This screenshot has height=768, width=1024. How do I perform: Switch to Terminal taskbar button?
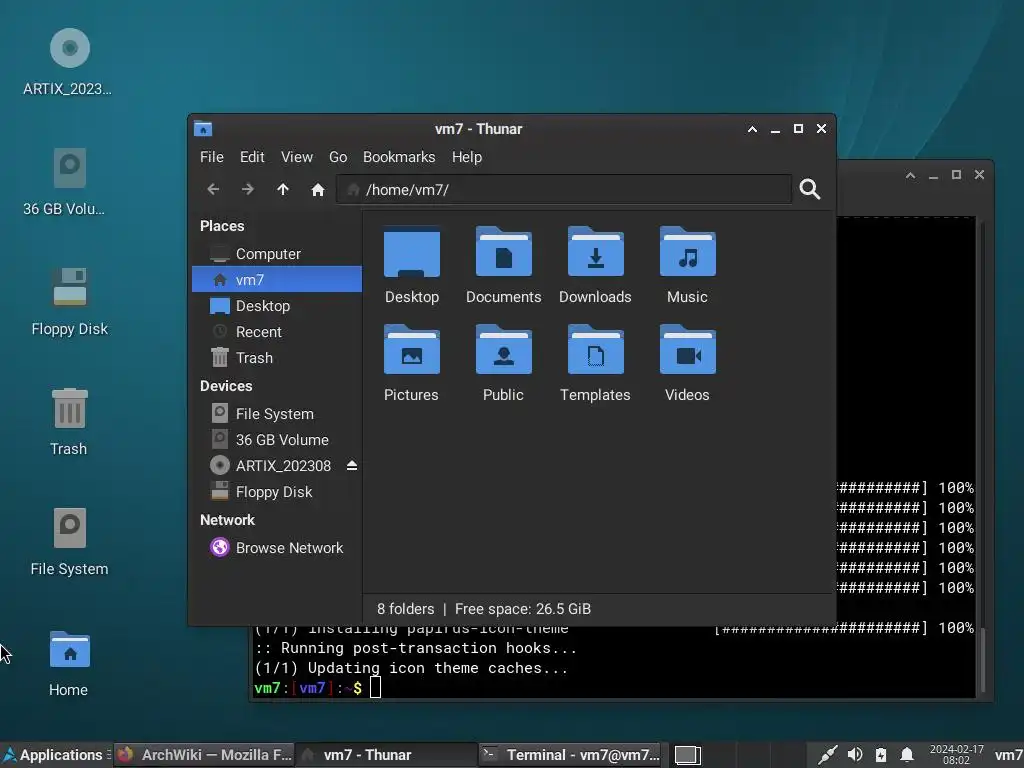pyautogui.click(x=570, y=755)
